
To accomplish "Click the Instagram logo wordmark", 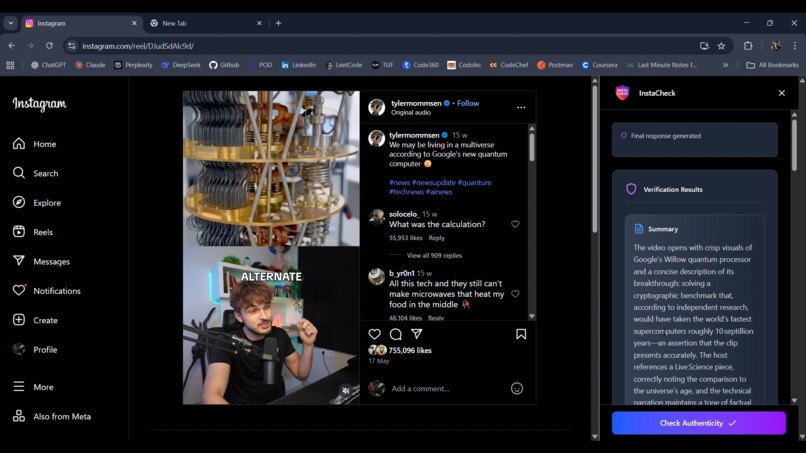I will tap(40, 104).
